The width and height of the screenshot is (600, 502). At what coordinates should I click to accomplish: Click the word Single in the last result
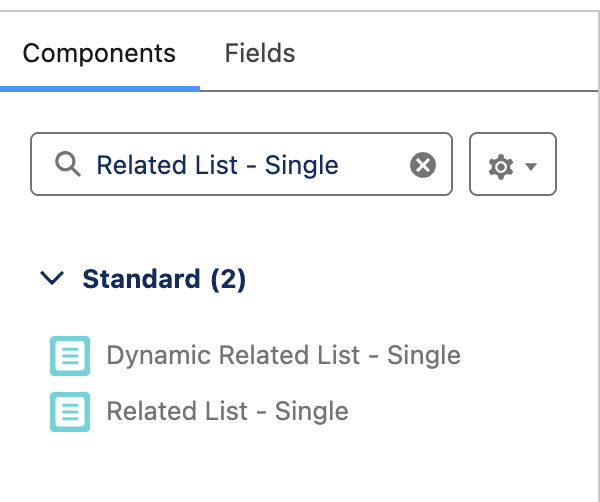(x=311, y=411)
